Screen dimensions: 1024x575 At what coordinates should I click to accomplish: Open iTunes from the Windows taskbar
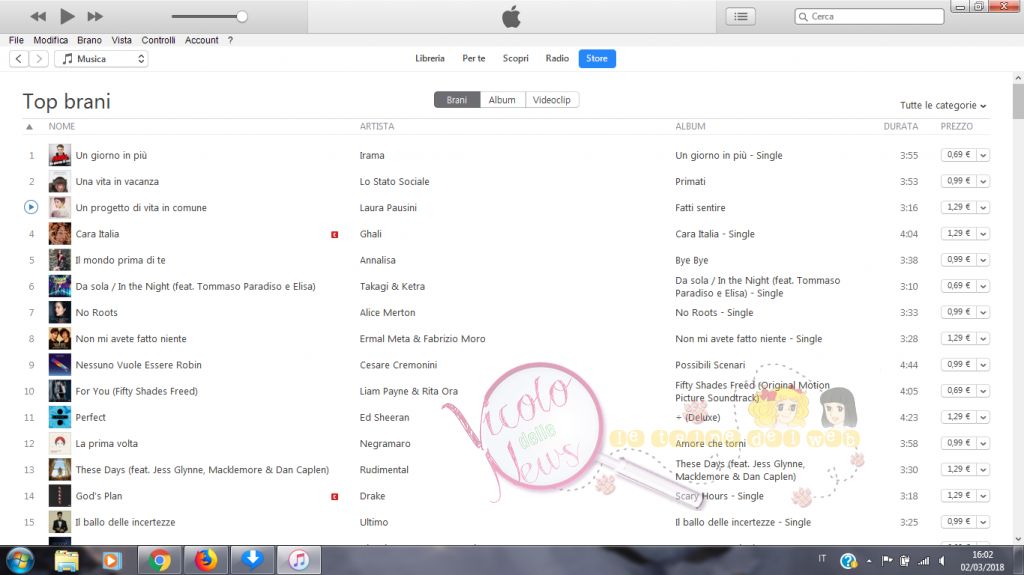click(298, 560)
